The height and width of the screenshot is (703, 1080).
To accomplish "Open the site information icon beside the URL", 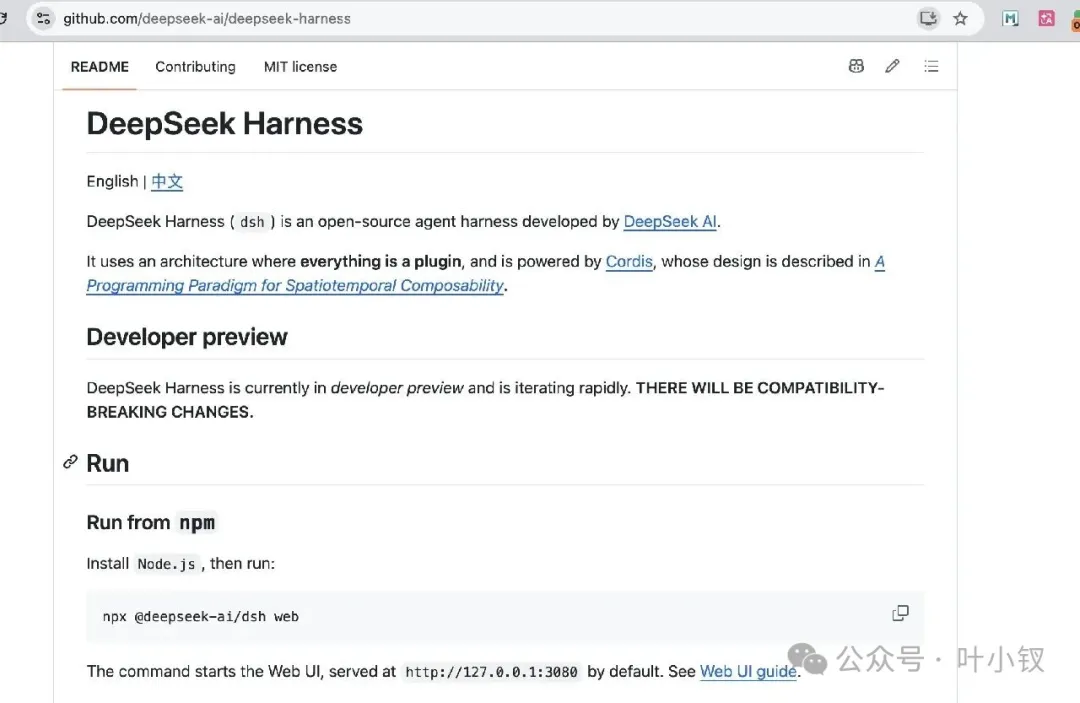I will [43, 19].
